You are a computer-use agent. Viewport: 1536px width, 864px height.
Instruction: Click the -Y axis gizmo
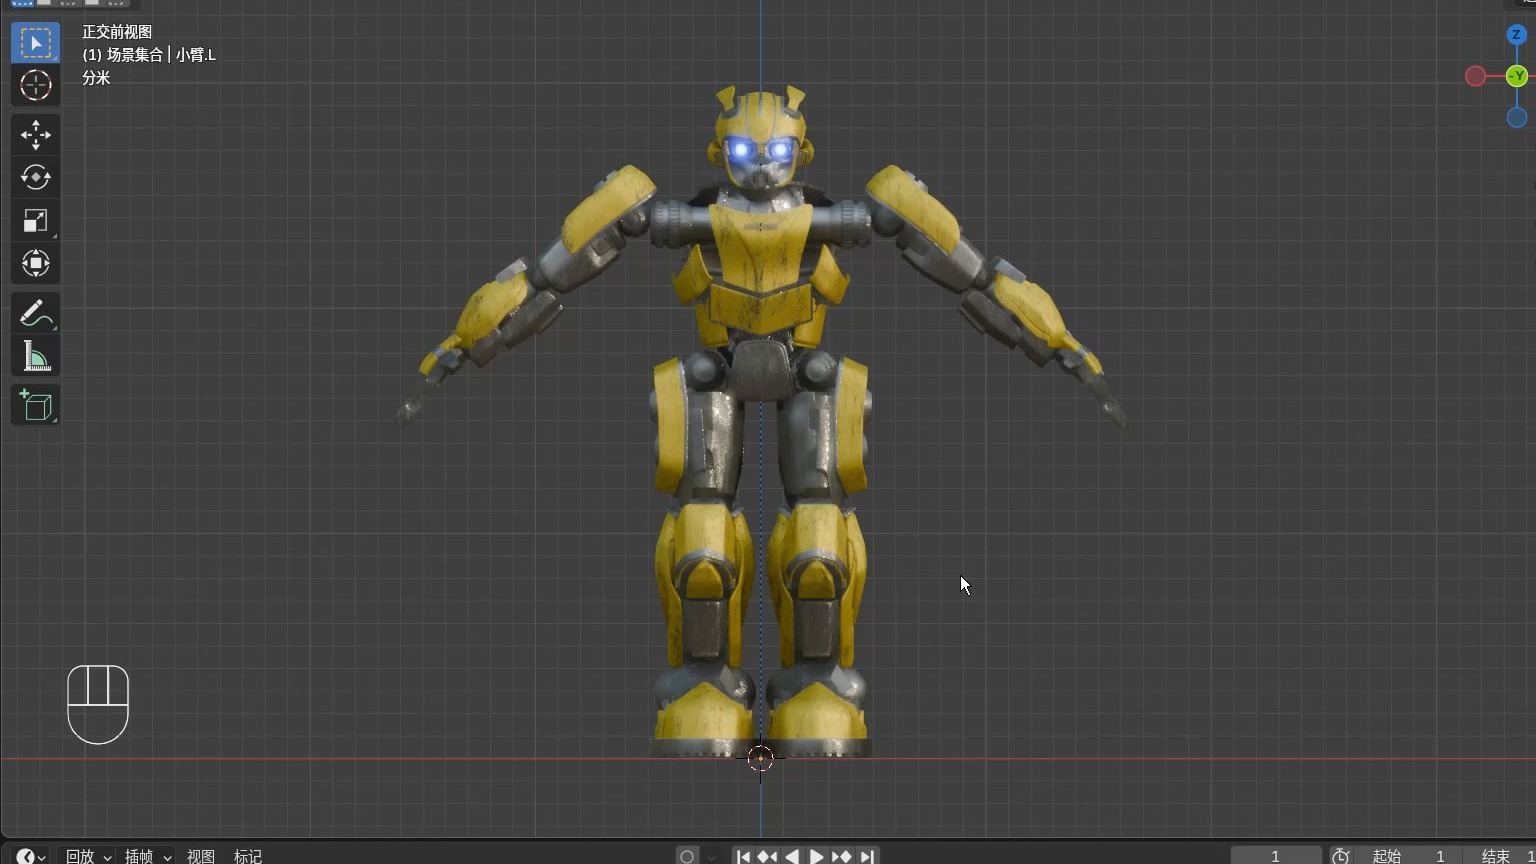[x=1516, y=76]
